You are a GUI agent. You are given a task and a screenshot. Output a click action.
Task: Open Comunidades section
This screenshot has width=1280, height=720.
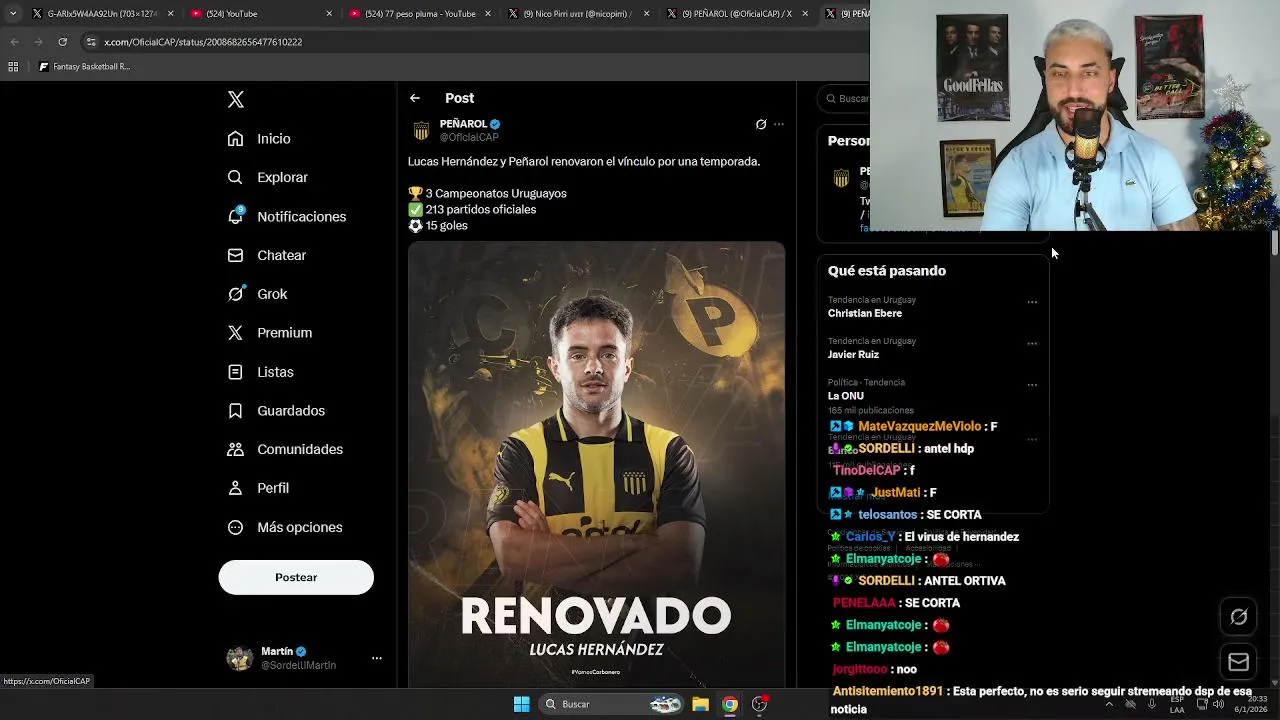(285, 449)
